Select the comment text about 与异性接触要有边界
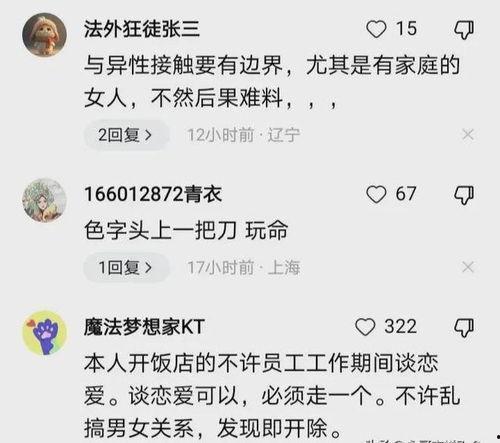Screen dimensions: 500x443 [x=272, y=82]
